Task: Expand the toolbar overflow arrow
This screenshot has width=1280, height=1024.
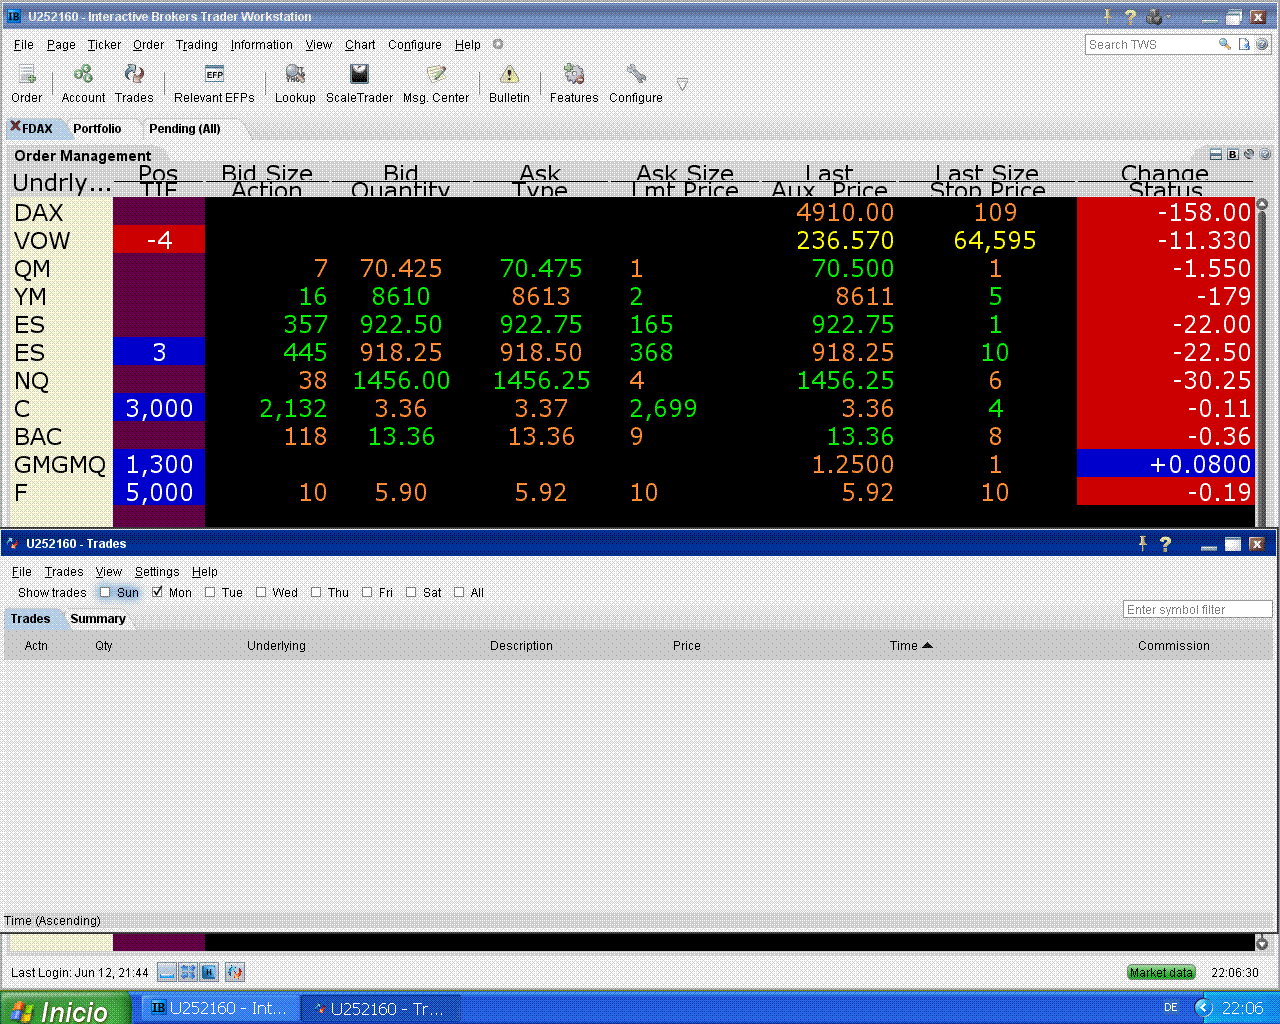Action: (682, 84)
